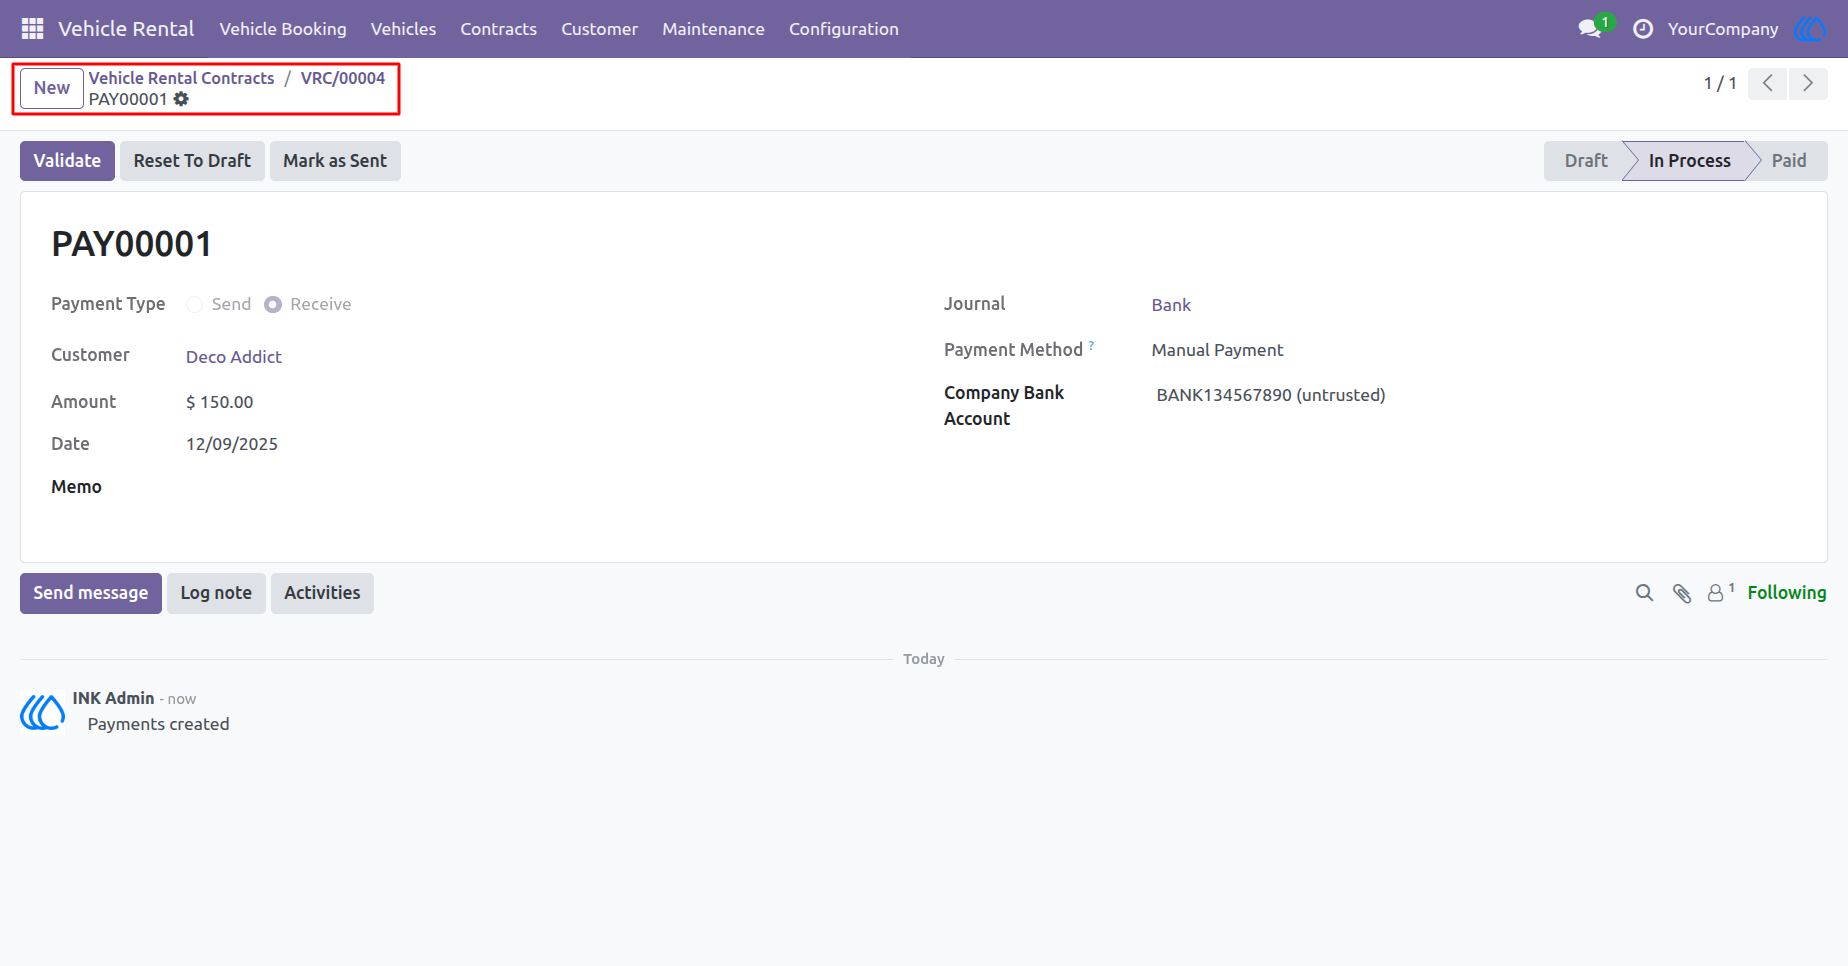Click the Payment Method help tooltip mark
1848x966 pixels.
1091,344
